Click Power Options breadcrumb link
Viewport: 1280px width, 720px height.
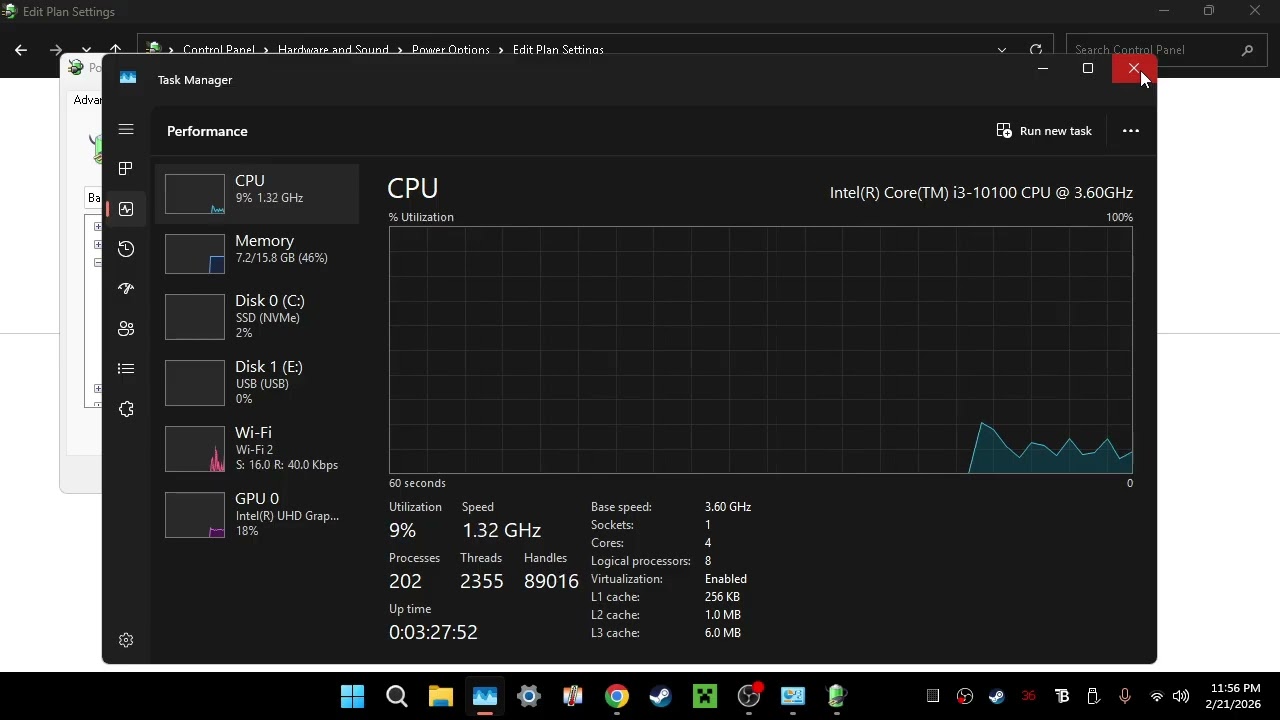(x=451, y=50)
